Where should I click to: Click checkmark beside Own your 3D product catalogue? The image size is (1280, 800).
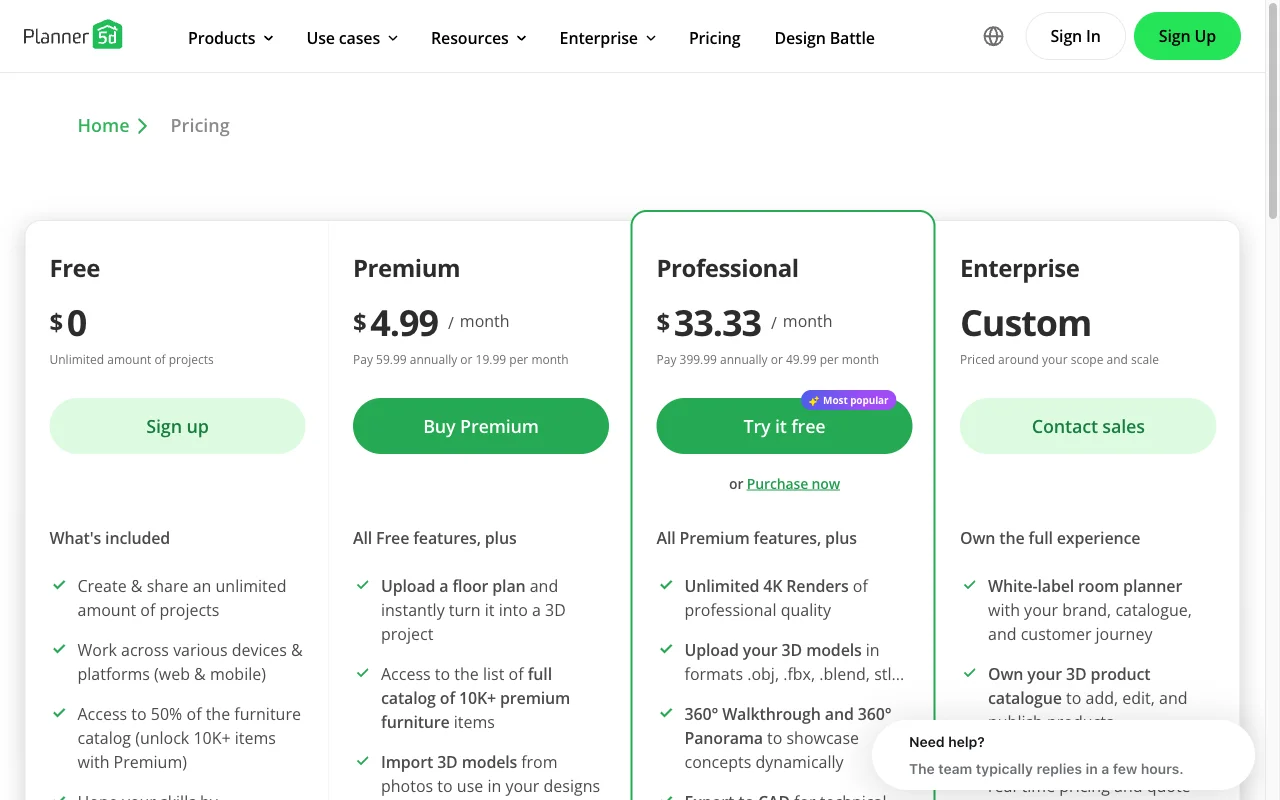[x=970, y=673]
